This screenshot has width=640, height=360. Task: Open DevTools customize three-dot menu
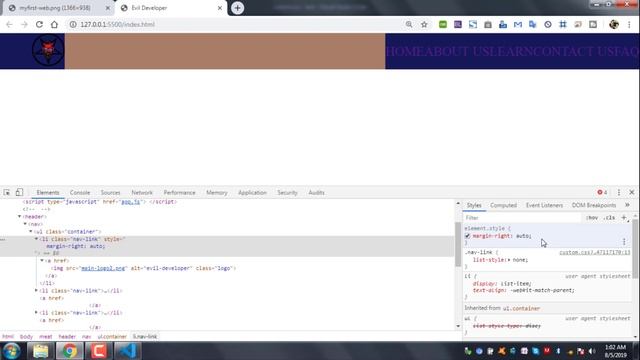tap(619, 192)
